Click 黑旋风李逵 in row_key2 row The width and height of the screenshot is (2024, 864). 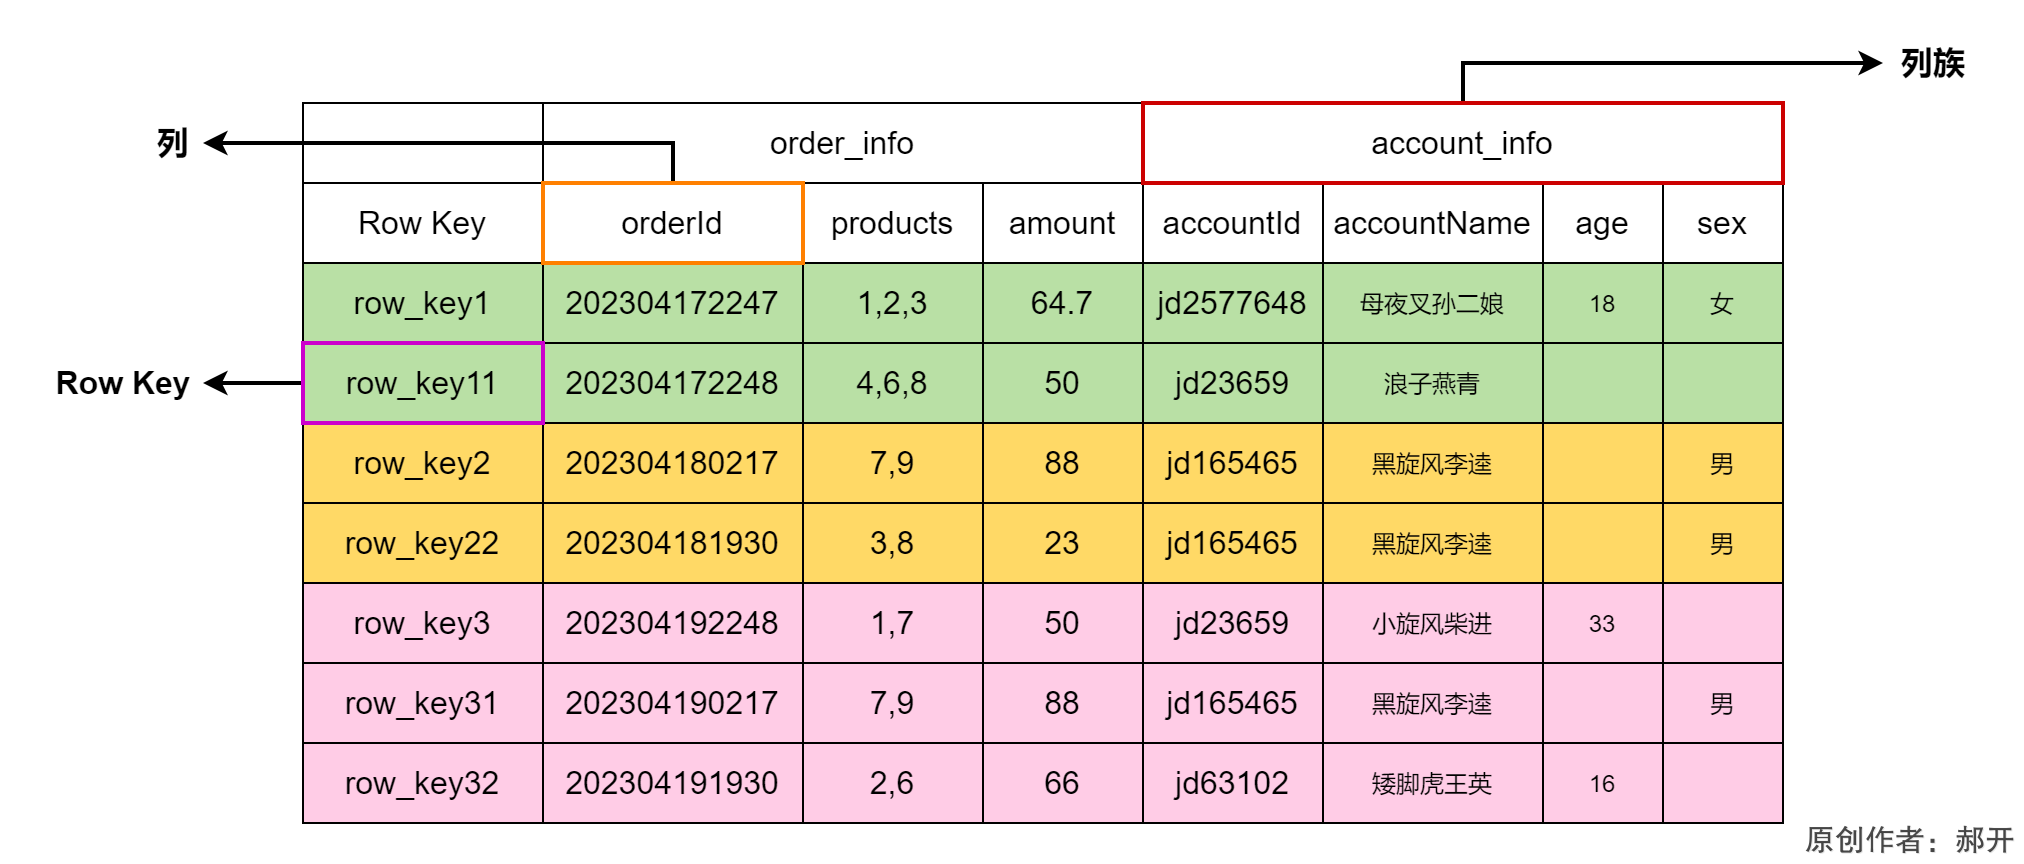pos(1432,463)
